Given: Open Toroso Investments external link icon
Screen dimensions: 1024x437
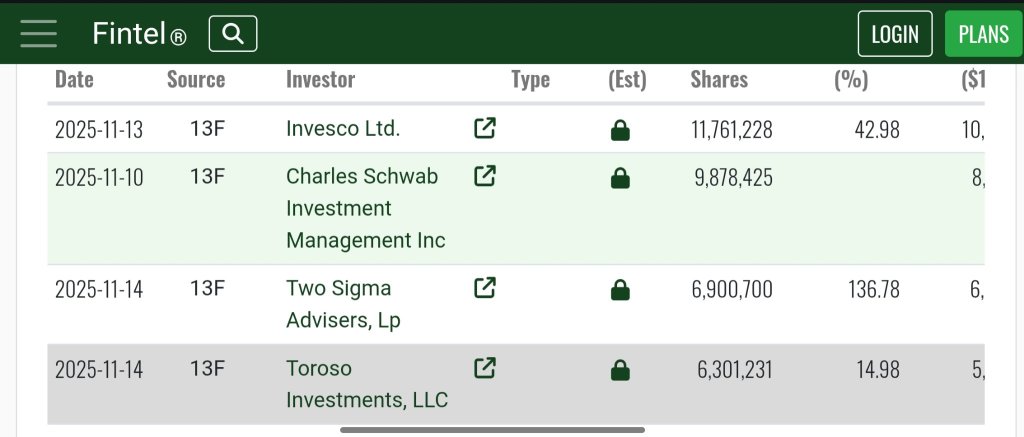Looking at the screenshot, I should click(x=484, y=368).
